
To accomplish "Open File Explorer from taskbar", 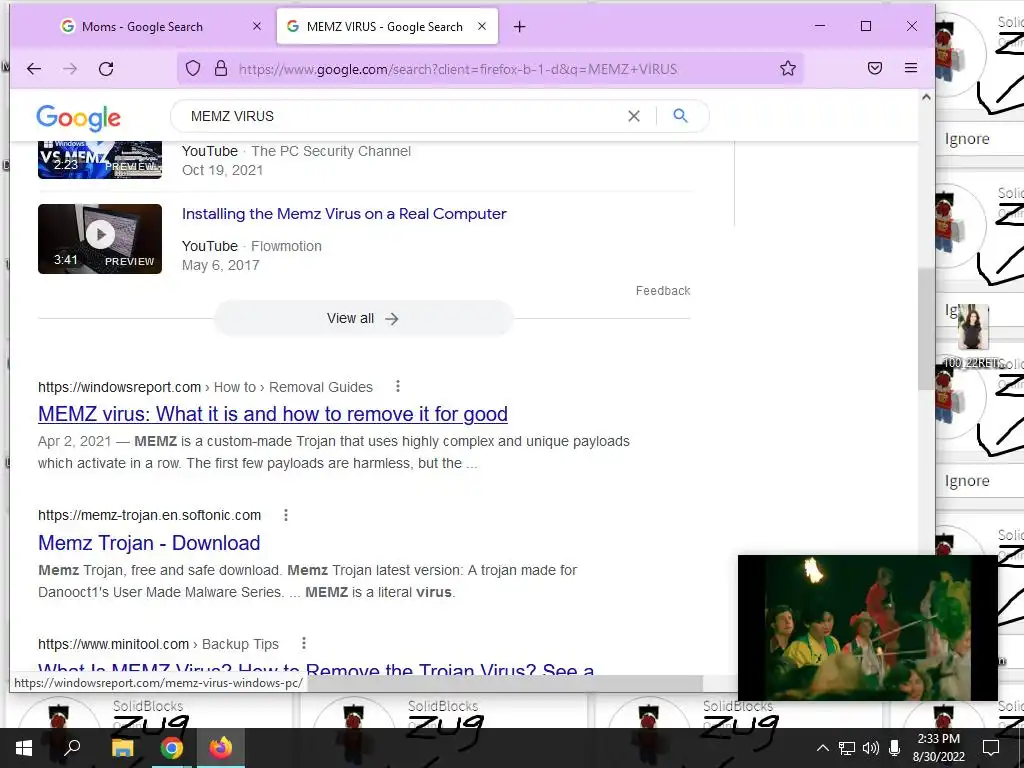I will pos(122,748).
